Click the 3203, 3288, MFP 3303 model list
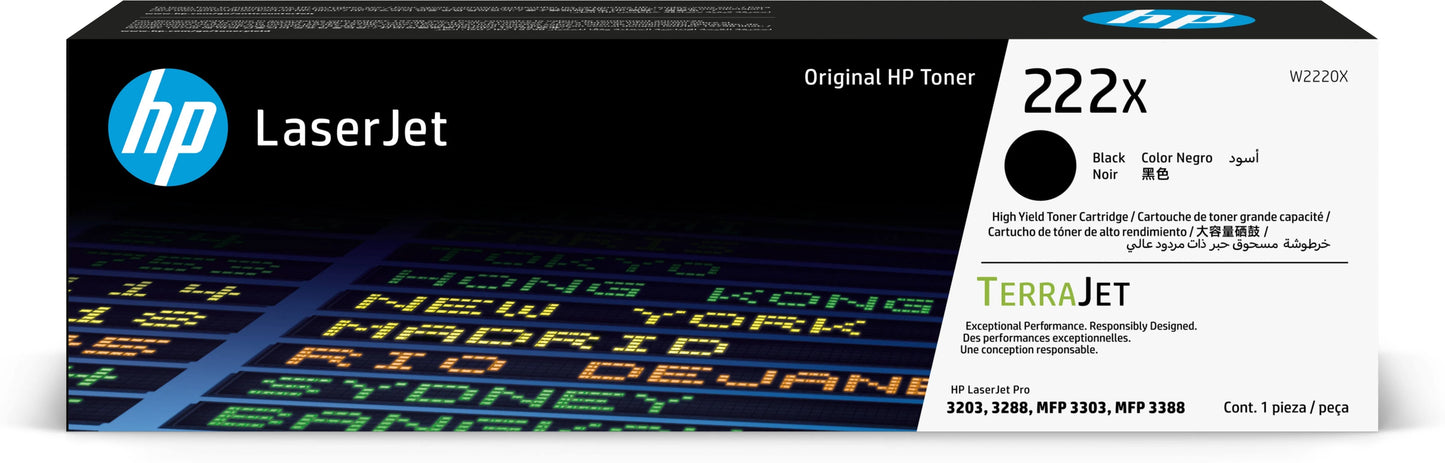Image resolution: width=1445 pixels, height=463 pixels. tap(1072, 408)
